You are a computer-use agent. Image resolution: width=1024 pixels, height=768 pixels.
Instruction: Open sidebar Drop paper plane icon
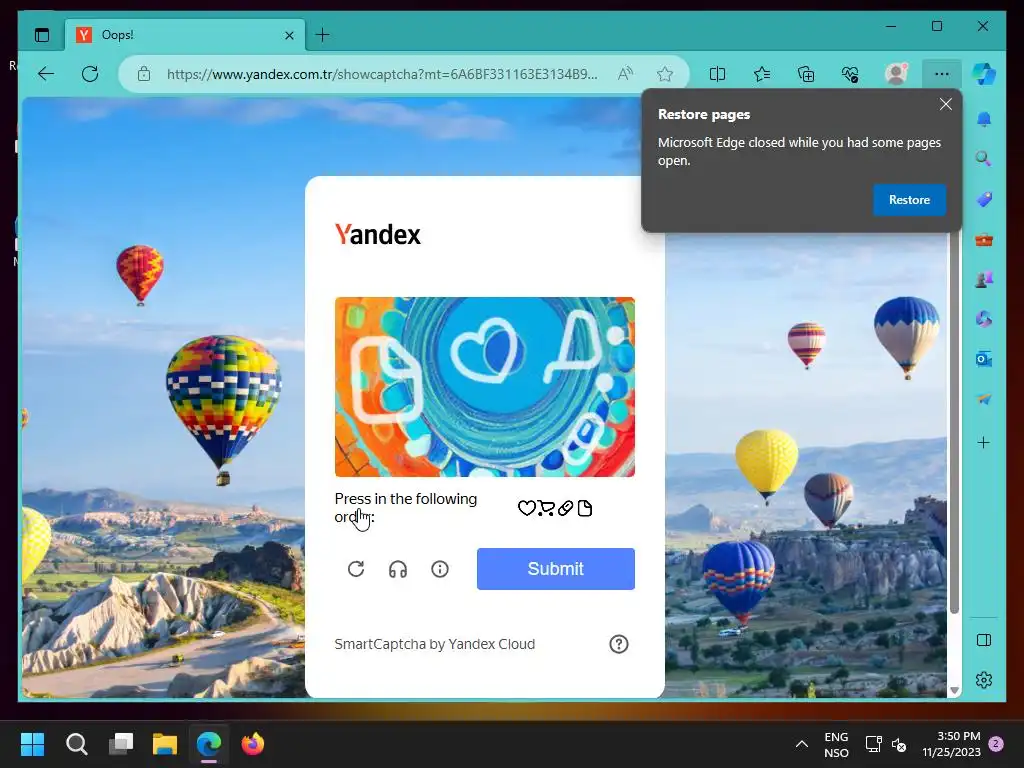click(x=984, y=399)
